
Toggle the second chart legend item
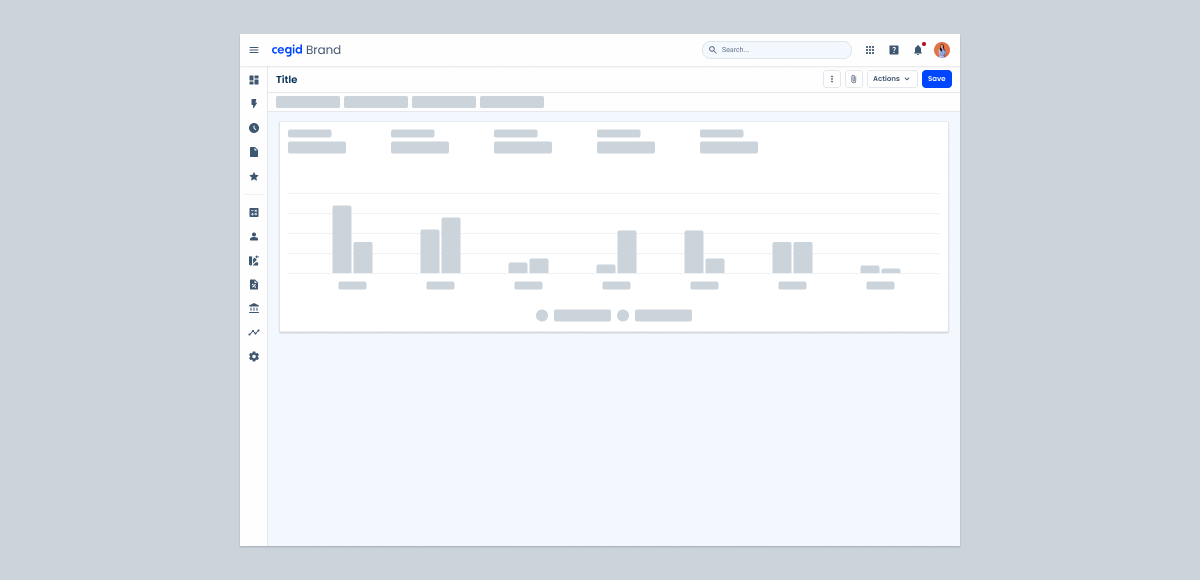tap(655, 315)
